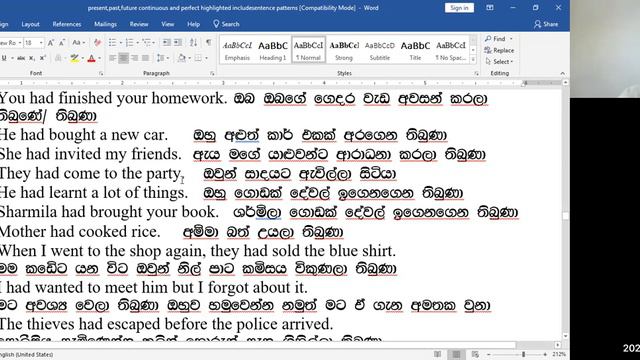Align text to the right
The height and width of the screenshot is (360, 640).
(134, 58)
